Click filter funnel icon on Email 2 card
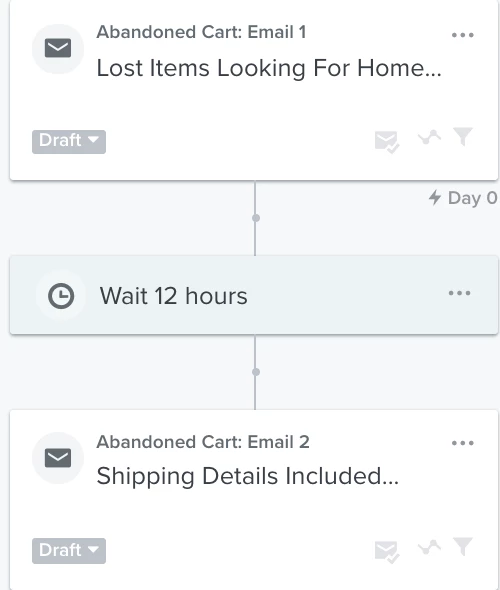 click(463, 546)
